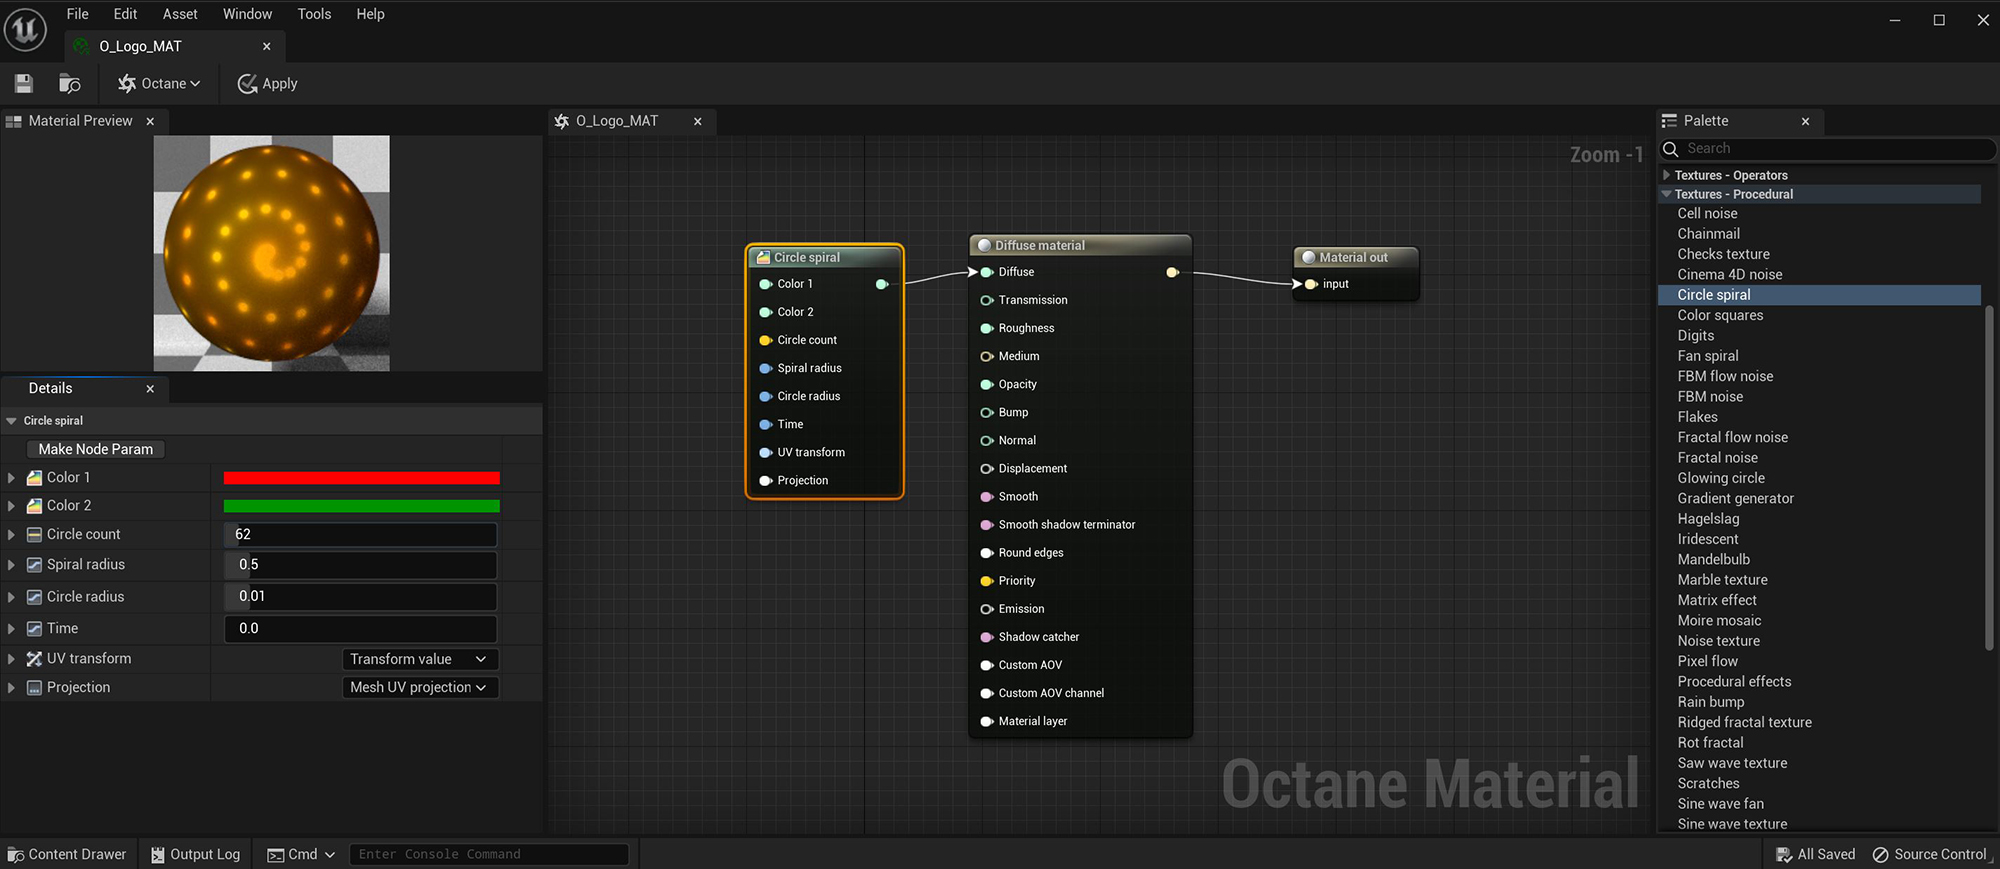Expand the Color 2 property row
Viewport: 2000px width, 869px height.
click(12, 506)
